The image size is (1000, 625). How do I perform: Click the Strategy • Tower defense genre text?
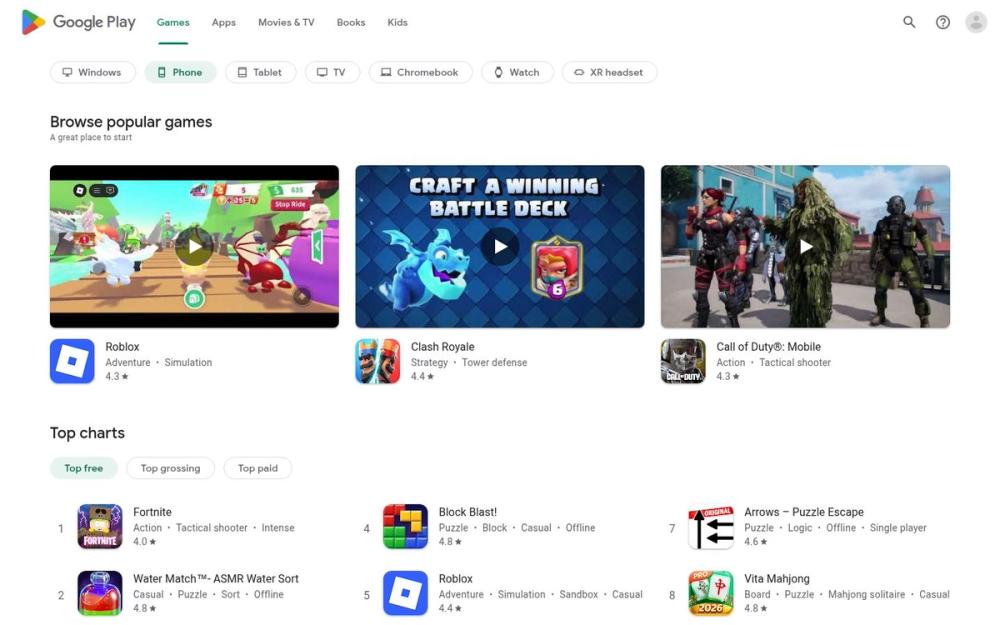click(x=469, y=362)
